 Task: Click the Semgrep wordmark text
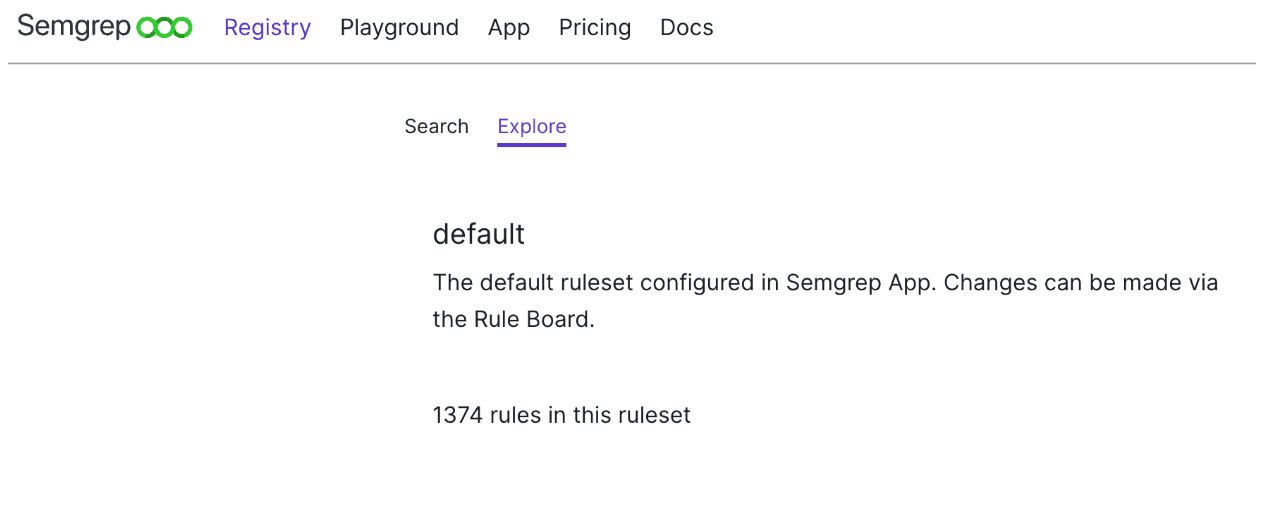[74, 27]
